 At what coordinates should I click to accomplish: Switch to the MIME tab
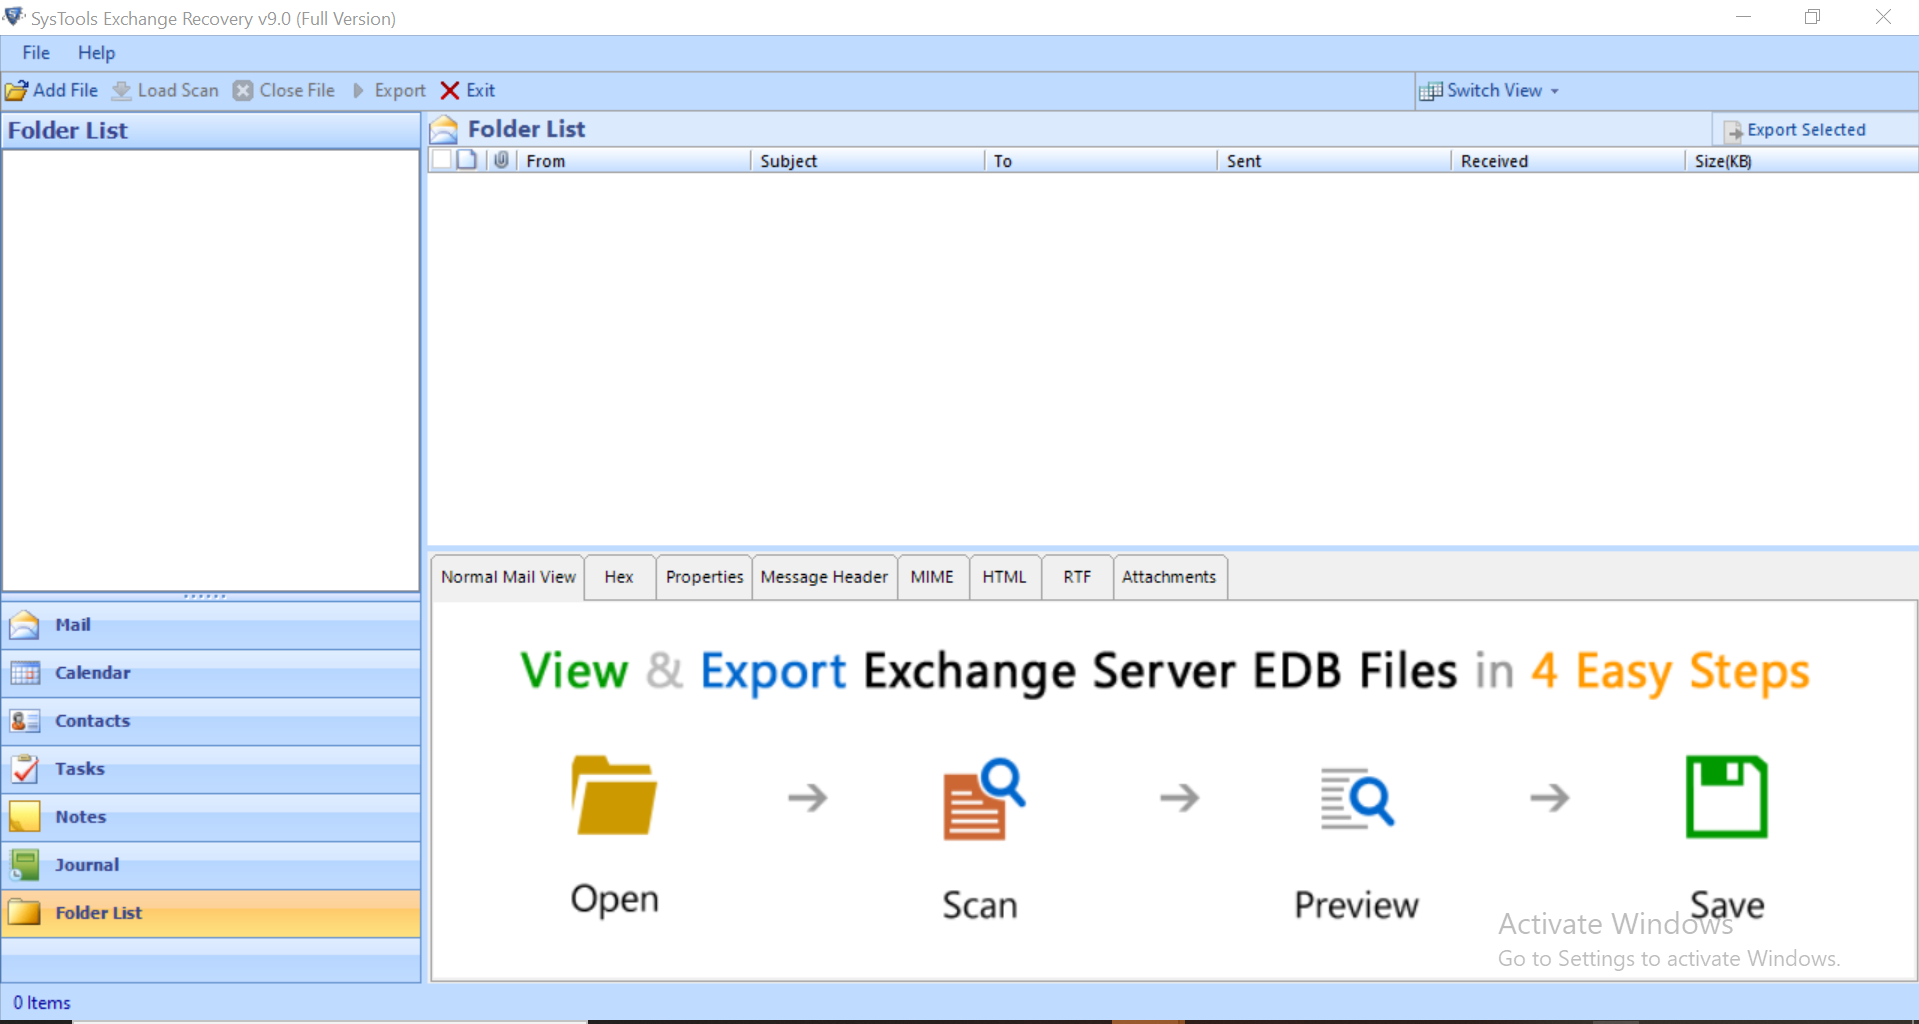coord(932,577)
